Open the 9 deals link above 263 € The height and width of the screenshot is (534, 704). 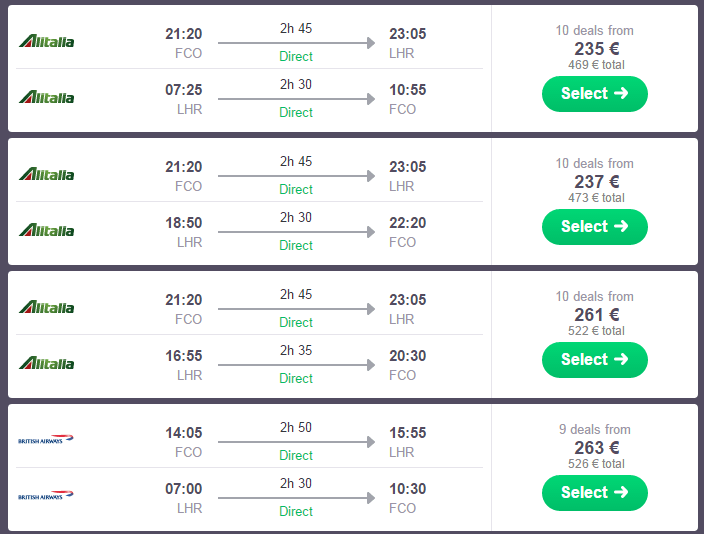point(595,430)
